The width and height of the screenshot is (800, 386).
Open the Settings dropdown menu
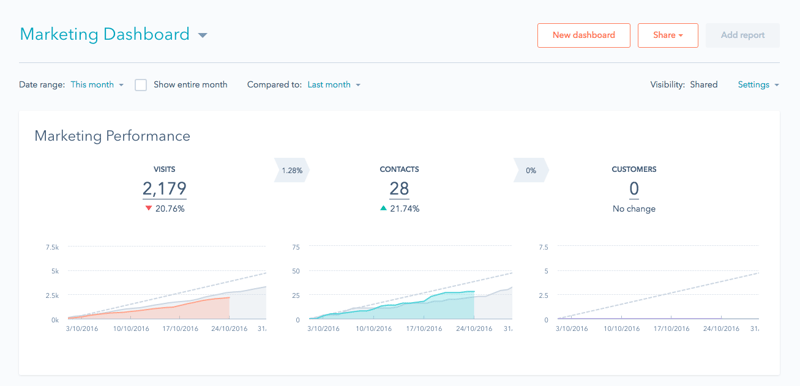758,85
